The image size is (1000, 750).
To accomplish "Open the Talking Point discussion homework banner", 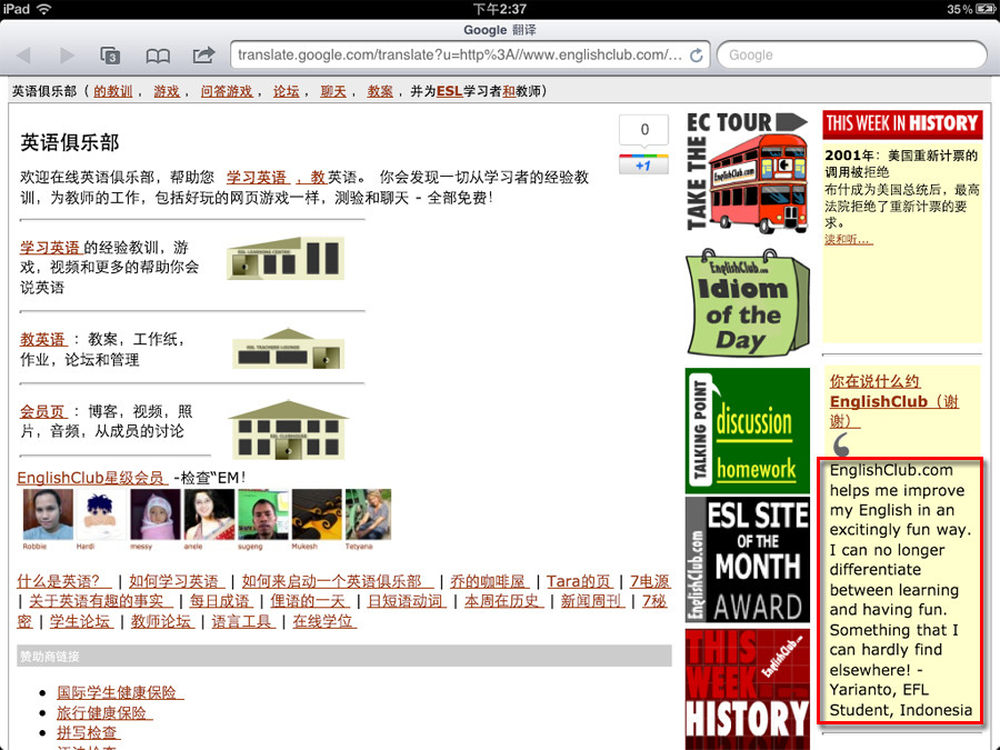I will click(747, 430).
